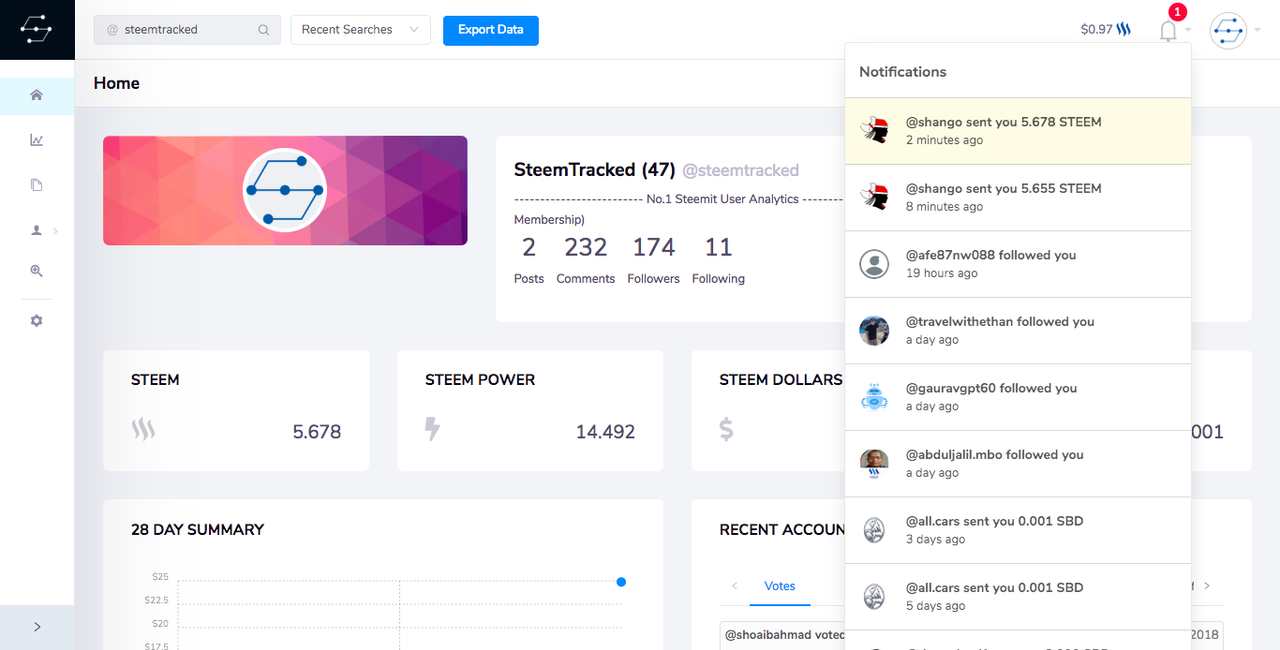Focus the steemtracked username search field
The width and height of the screenshot is (1280, 650).
coord(186,30)
